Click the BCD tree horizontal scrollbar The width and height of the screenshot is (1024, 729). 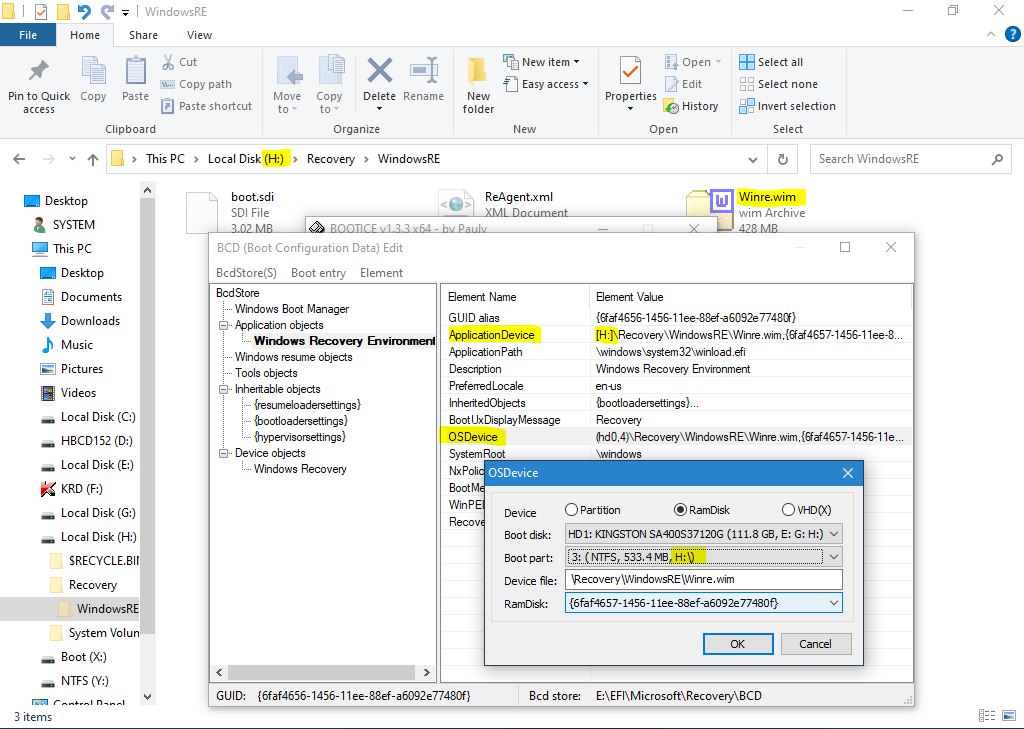325,673
